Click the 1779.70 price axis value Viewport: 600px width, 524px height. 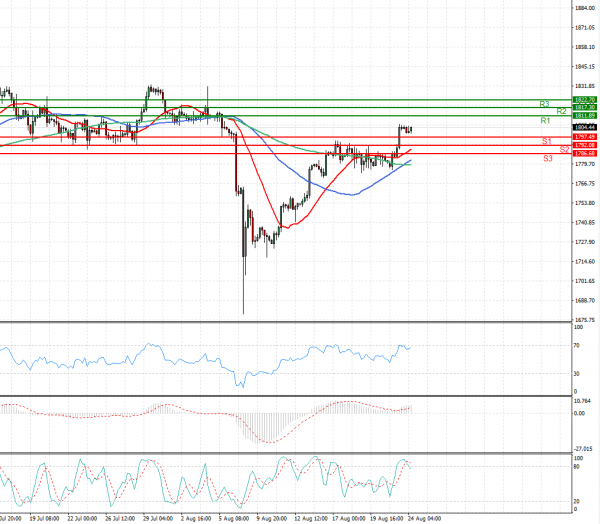click(585, 164)
